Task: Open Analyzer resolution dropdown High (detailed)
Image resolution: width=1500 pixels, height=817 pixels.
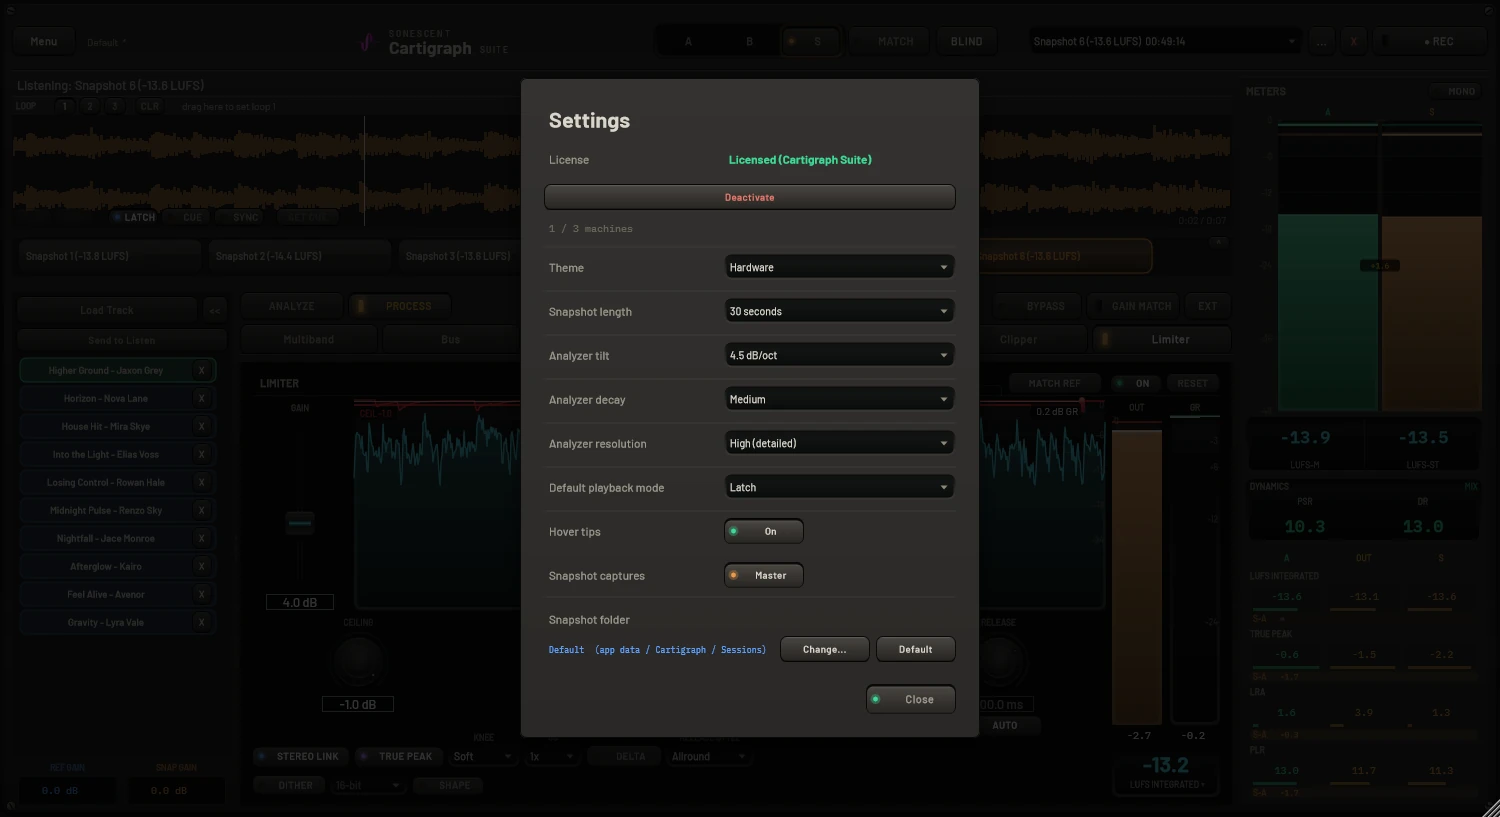Action: point(839,443)
